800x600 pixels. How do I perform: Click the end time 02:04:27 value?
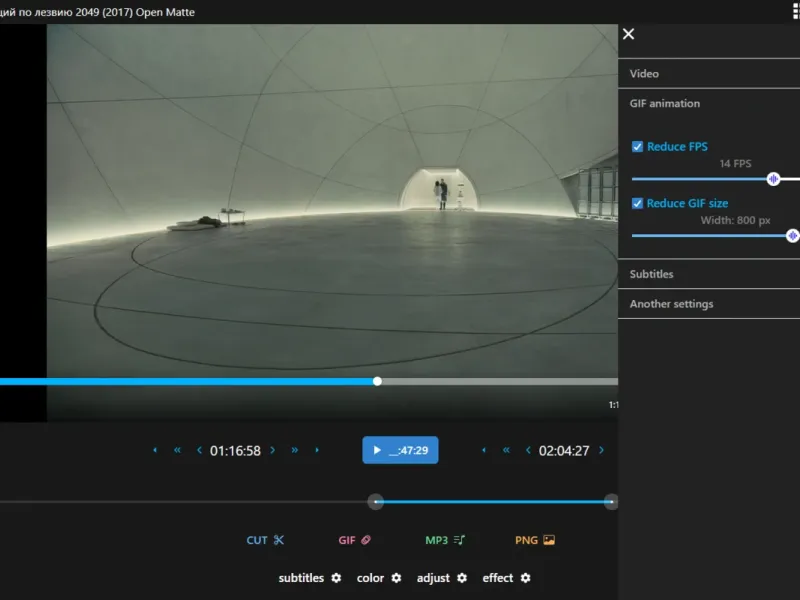[564, 451]
